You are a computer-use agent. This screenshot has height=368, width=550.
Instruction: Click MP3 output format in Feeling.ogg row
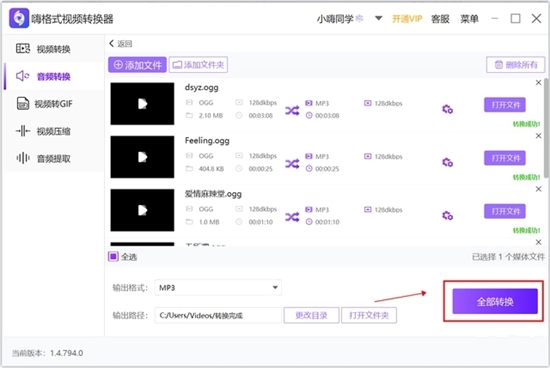pyautogui.click(x=322, y=156)
